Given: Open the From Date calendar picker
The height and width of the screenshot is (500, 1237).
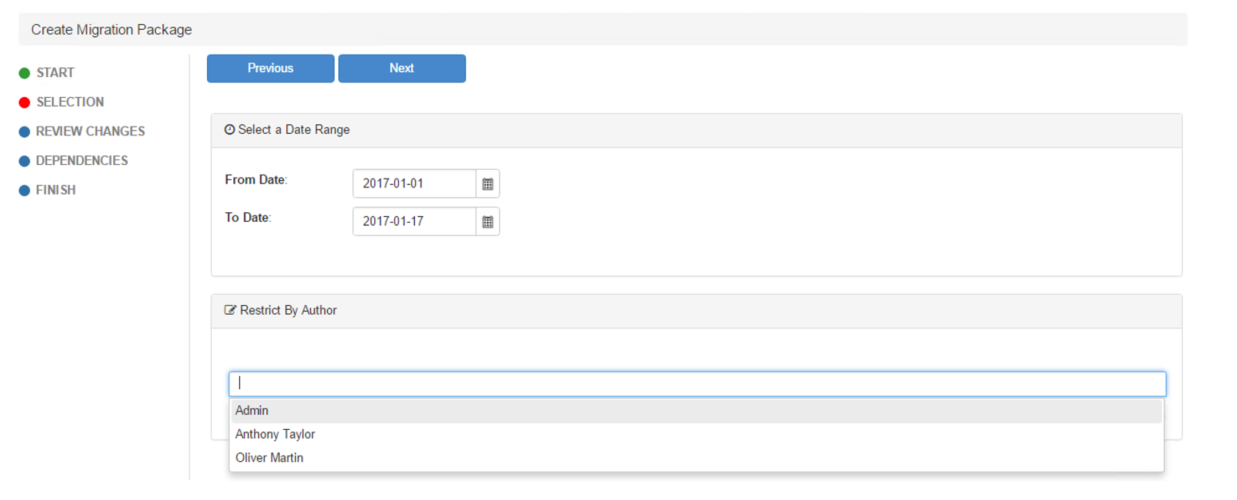Looking at the screenshot, I should click(487, 184).
